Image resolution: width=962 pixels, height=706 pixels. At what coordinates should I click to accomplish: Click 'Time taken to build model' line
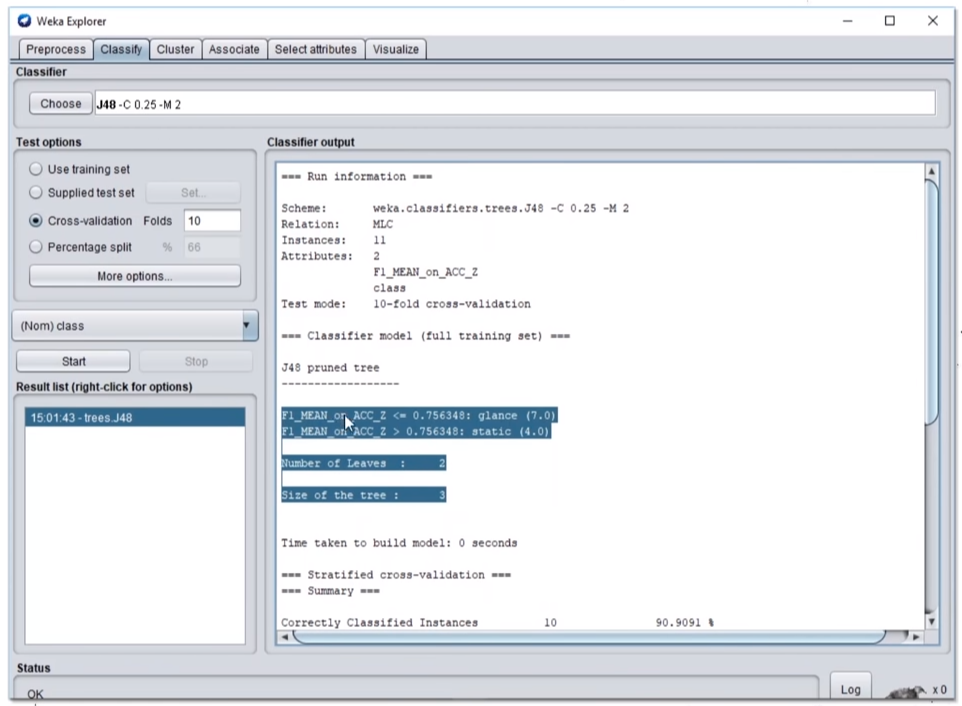(399, 543)
